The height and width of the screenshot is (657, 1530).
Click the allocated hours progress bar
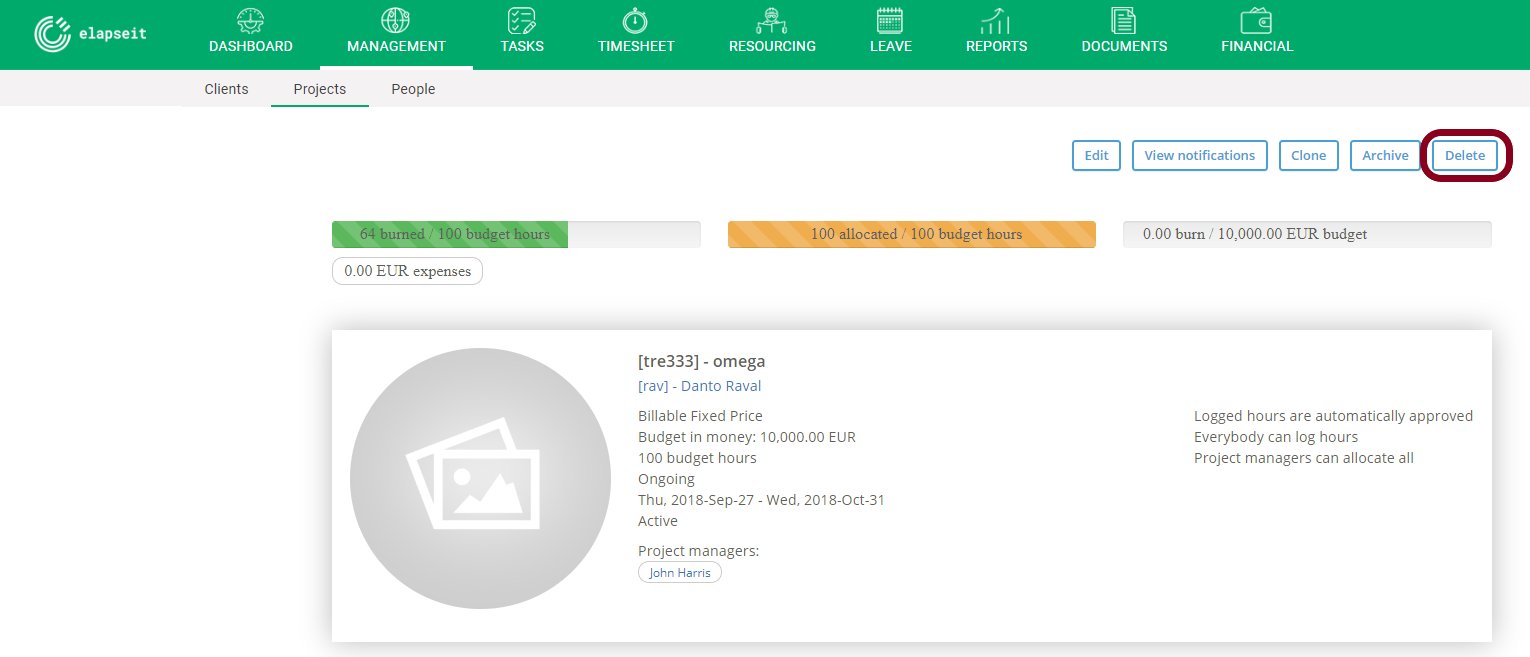(912, 234)
